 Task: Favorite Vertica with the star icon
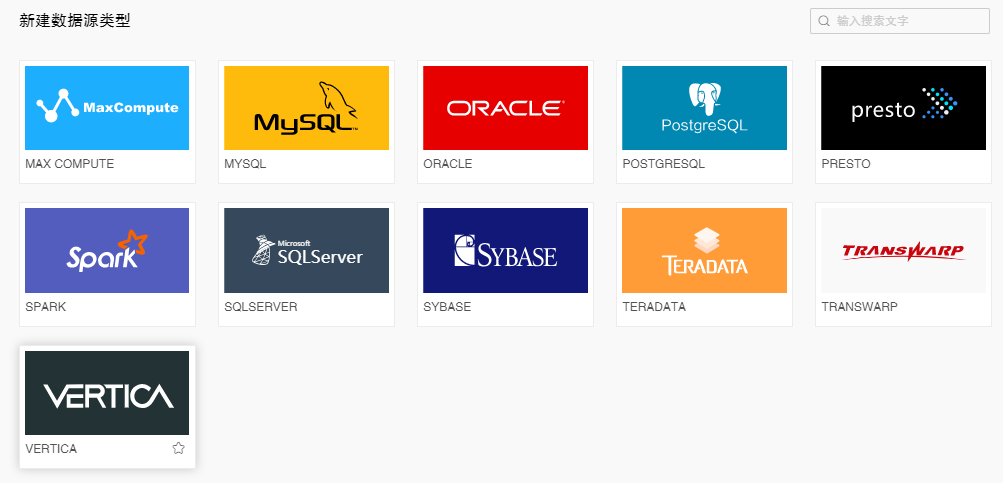178,448
